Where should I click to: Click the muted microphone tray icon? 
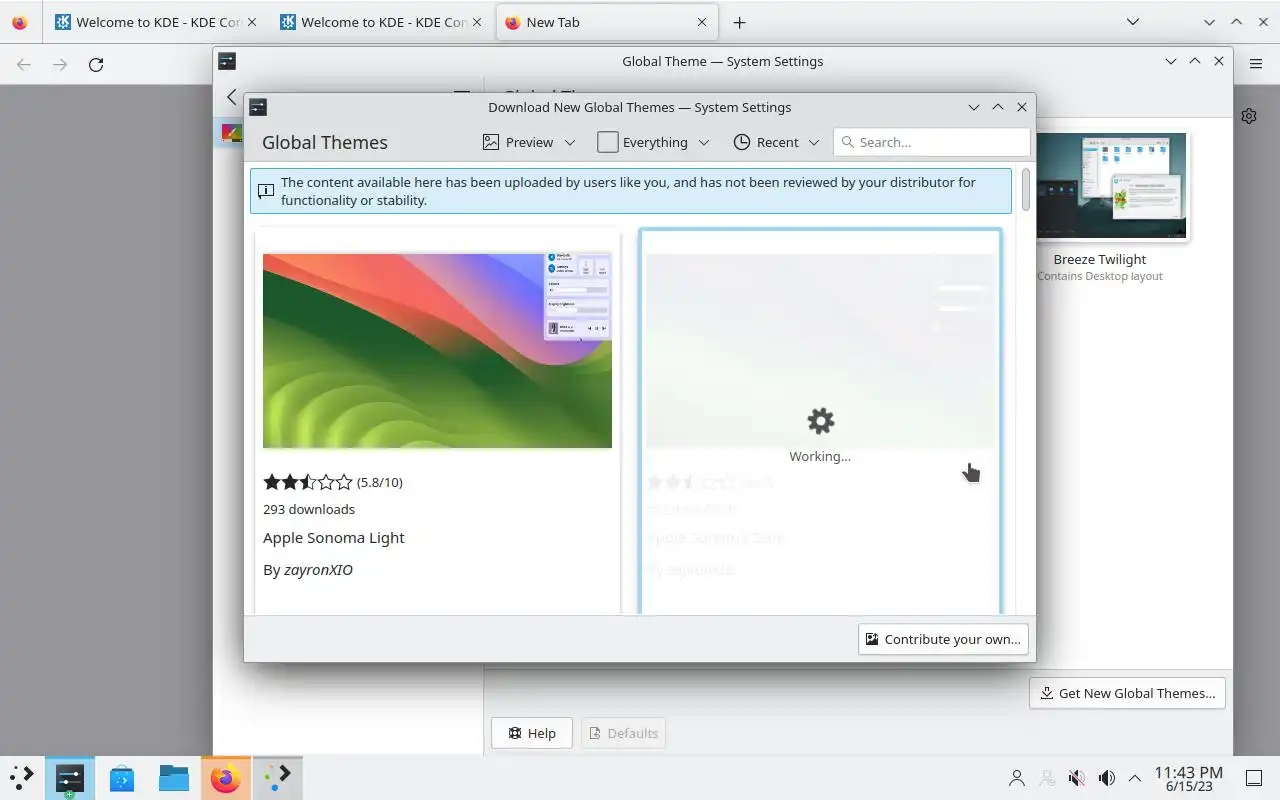point(1077,778)
